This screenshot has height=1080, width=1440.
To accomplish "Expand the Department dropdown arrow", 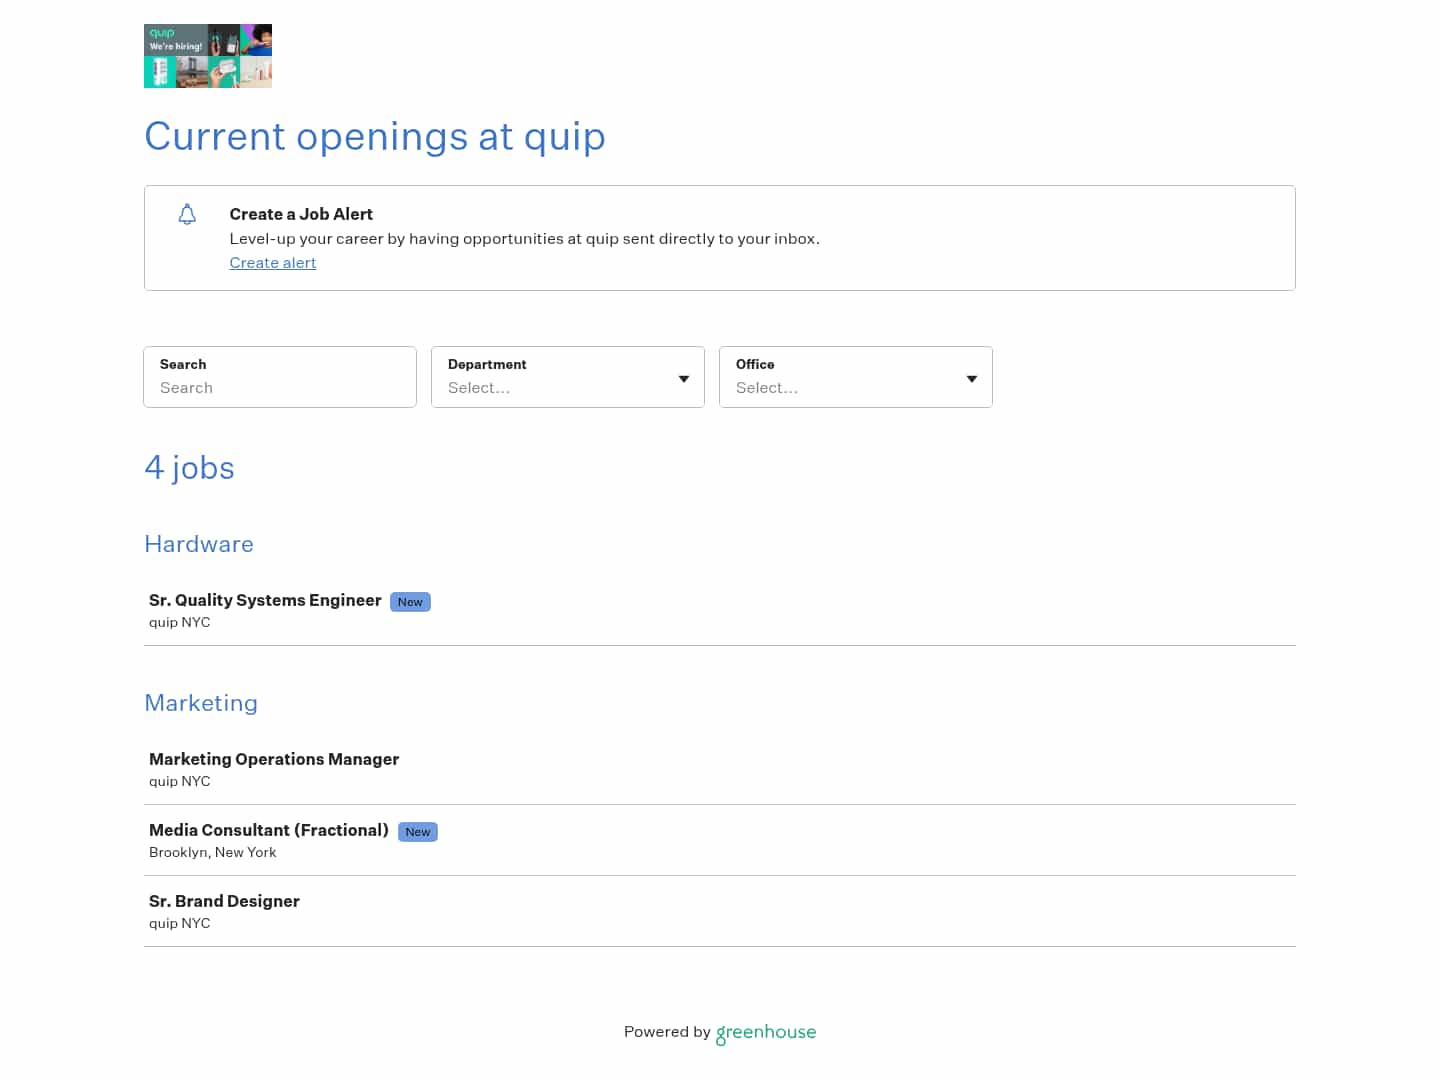I will click(684, 379).
